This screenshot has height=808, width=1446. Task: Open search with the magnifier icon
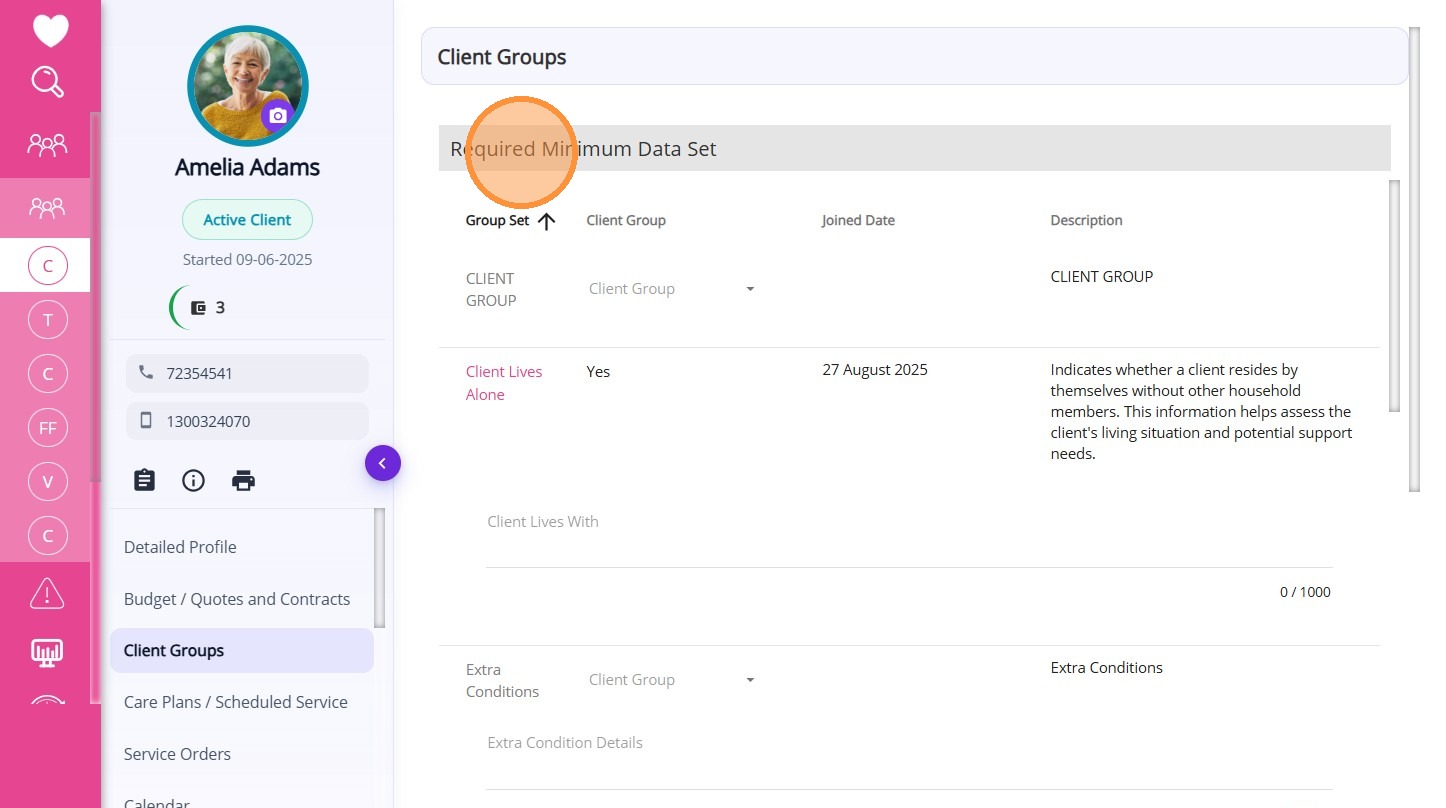[x=47, y=82]
